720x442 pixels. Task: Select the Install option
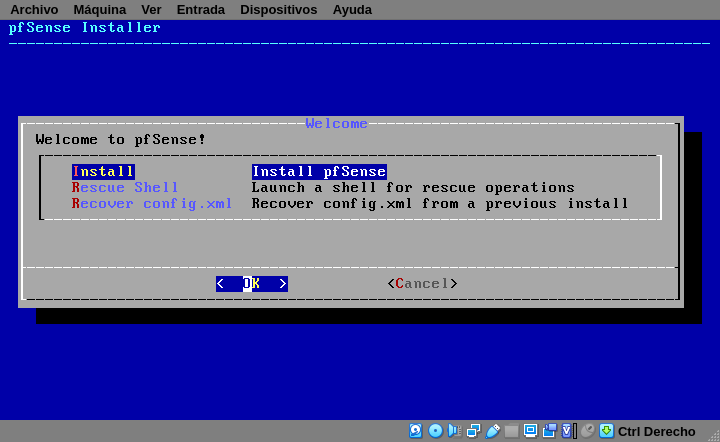pyautogui.click(x=103, y=172)
